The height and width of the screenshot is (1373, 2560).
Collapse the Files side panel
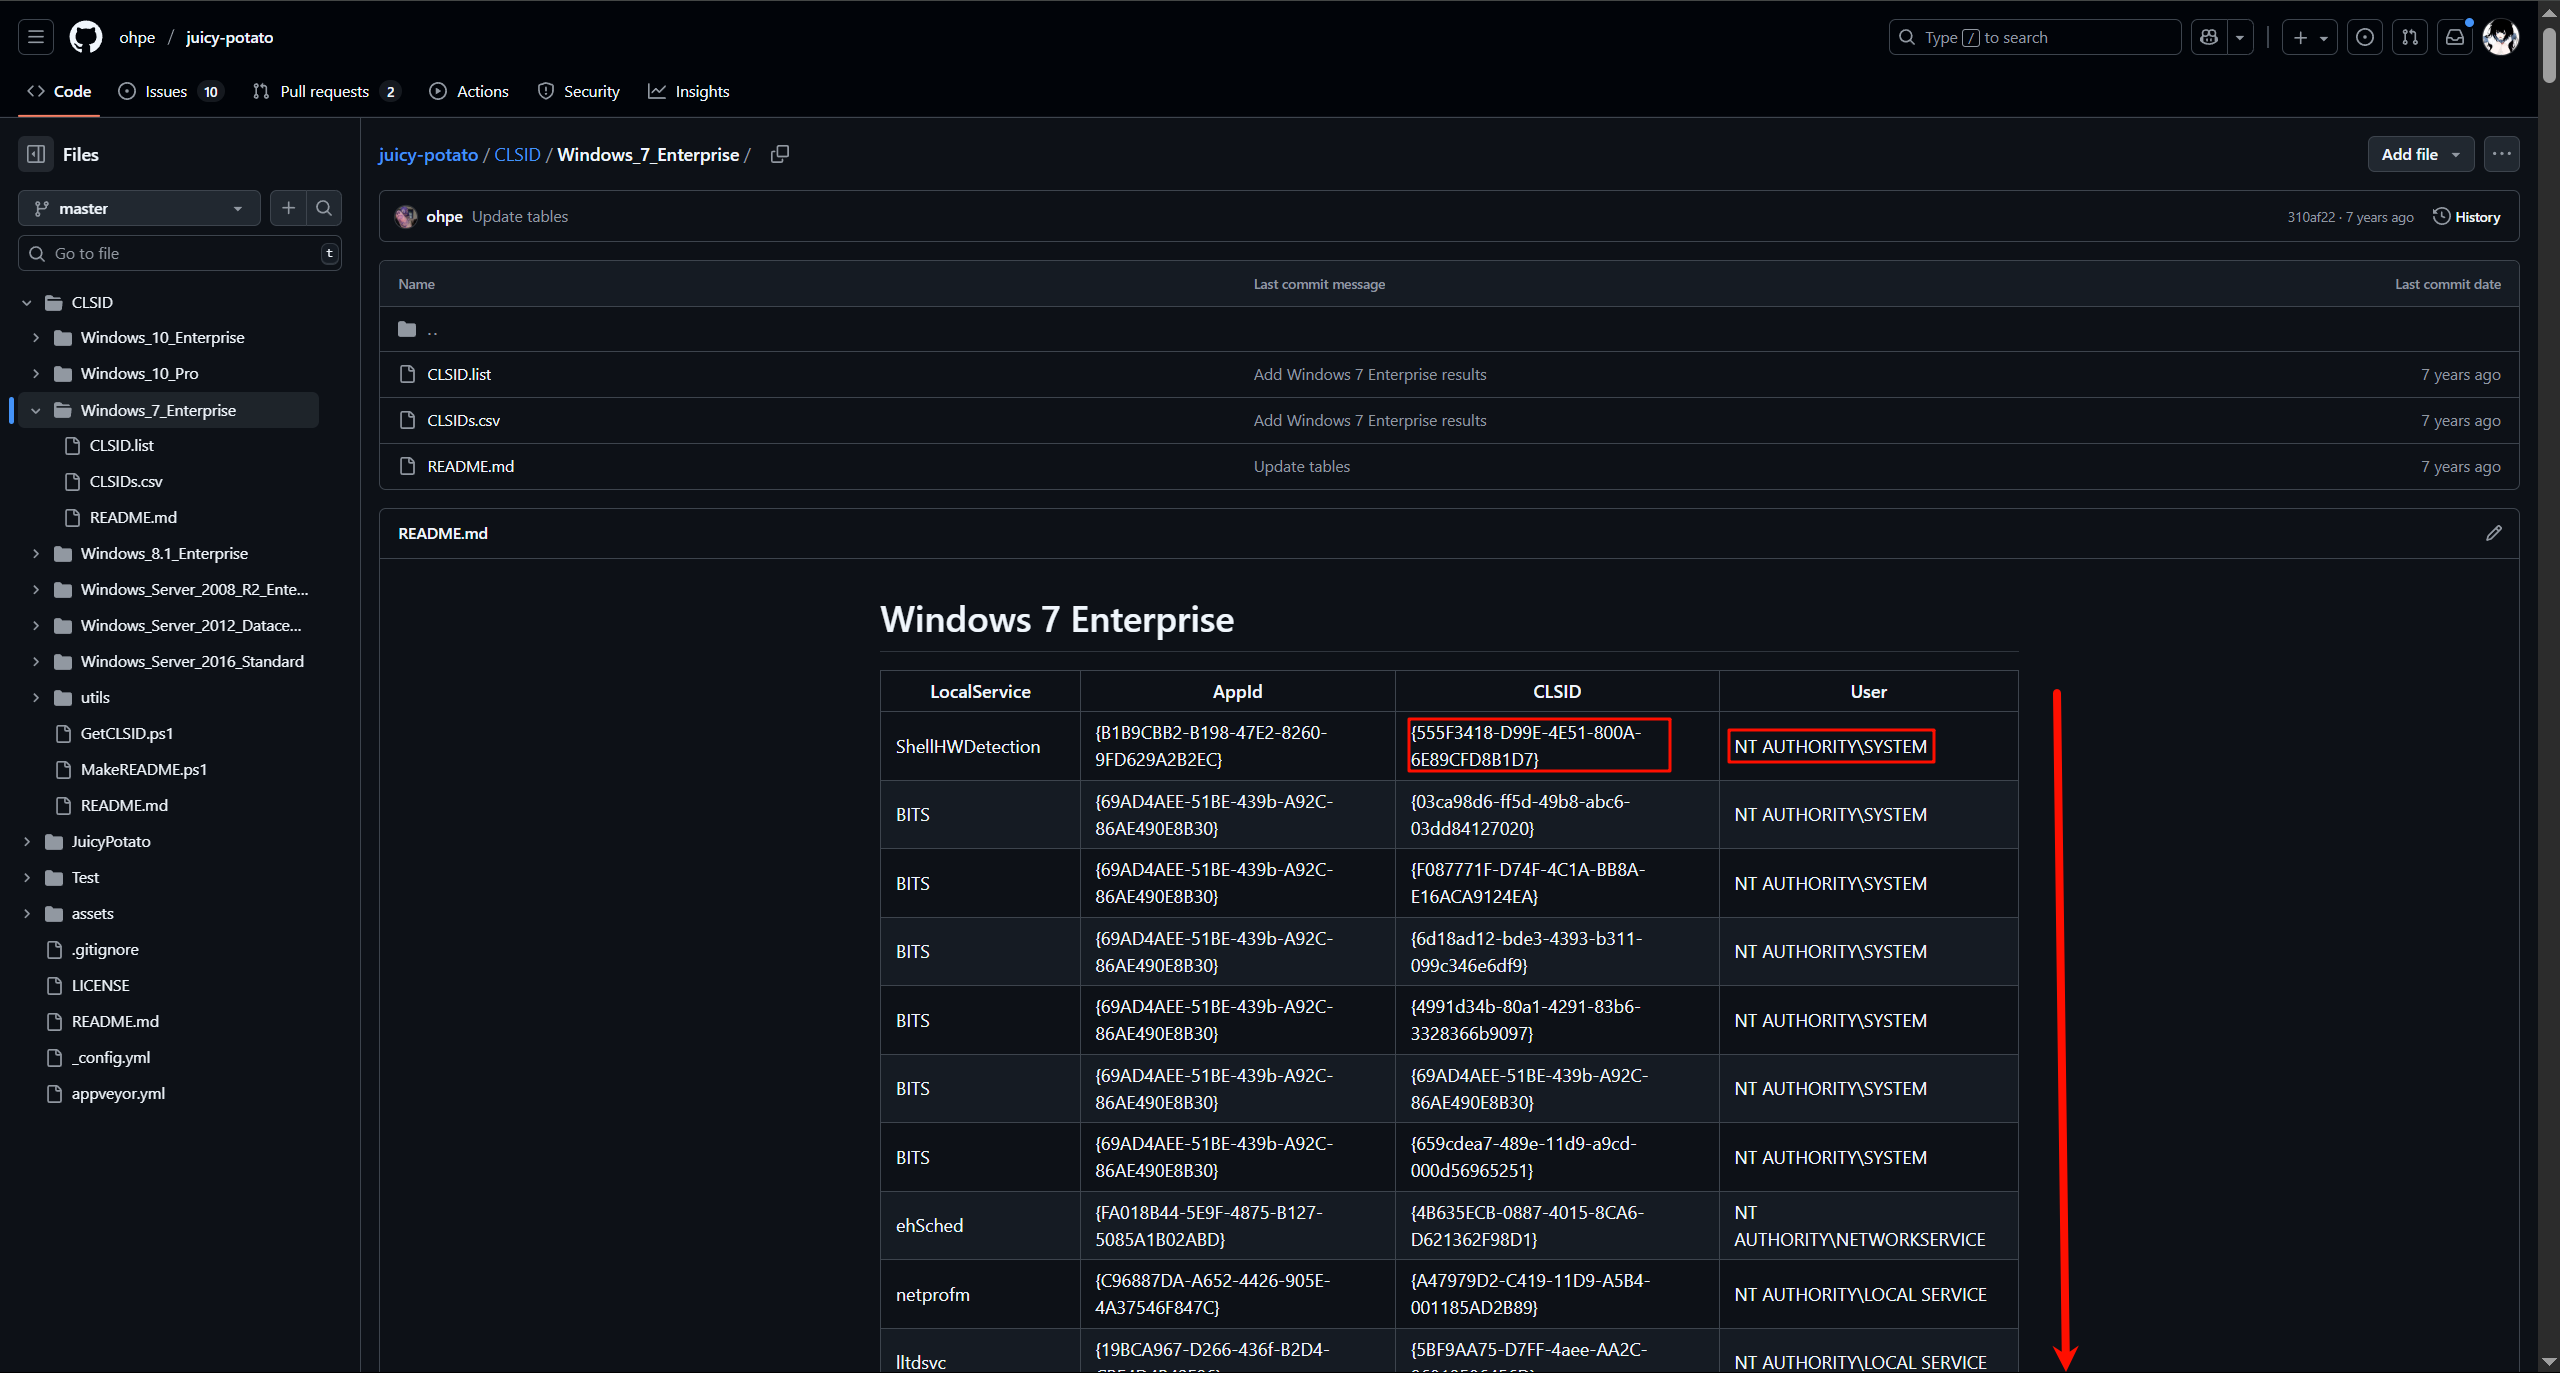point(36,154)
